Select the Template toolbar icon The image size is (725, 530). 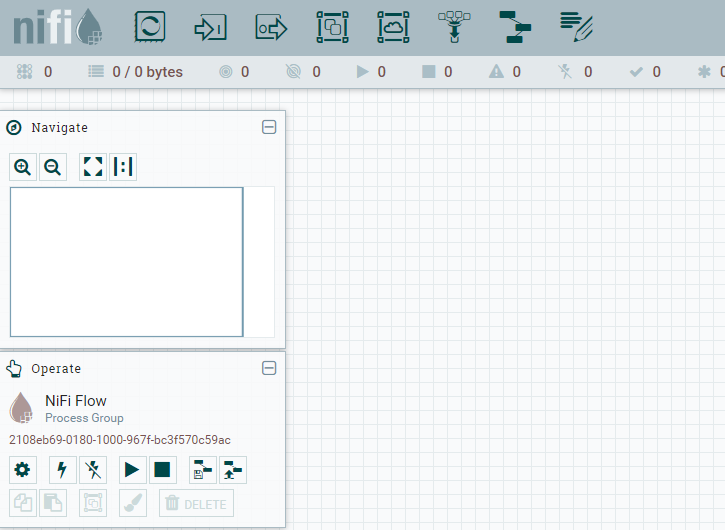pos(515,27)
